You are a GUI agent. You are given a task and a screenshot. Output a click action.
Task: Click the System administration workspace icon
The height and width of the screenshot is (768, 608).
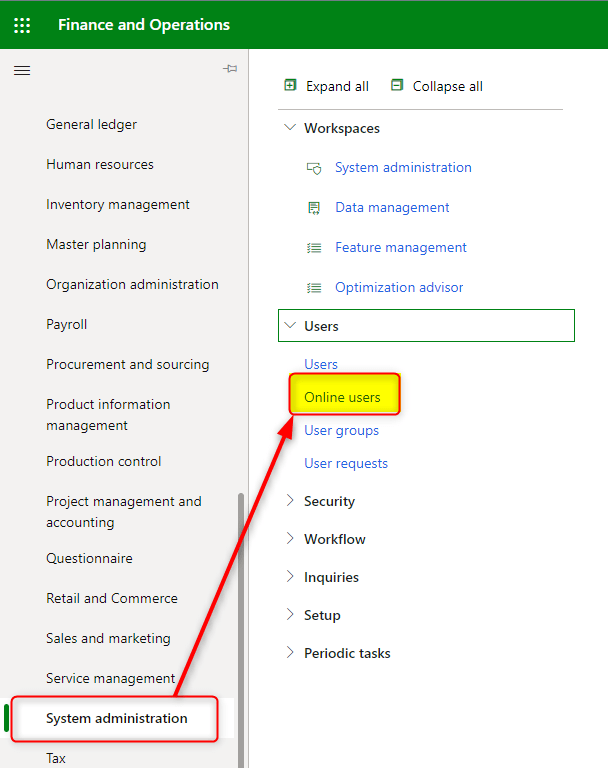(314, 168)
